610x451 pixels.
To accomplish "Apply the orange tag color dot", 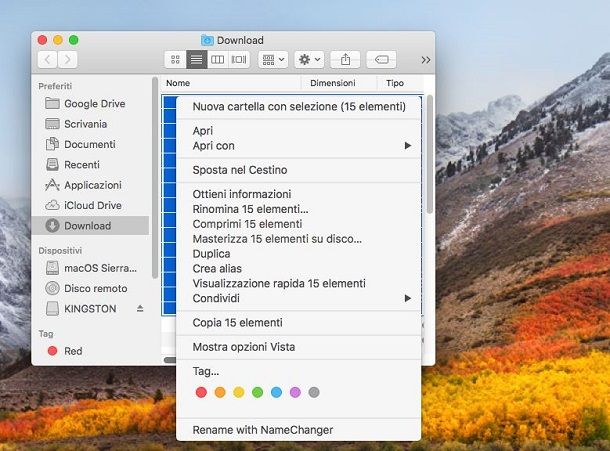I will click(220, 392).
